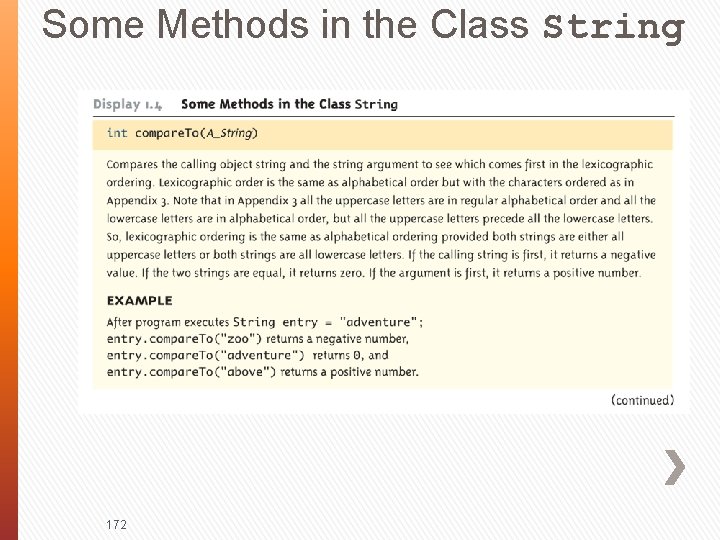Click the 'Display 1.4' label

[x=127, y=104]
